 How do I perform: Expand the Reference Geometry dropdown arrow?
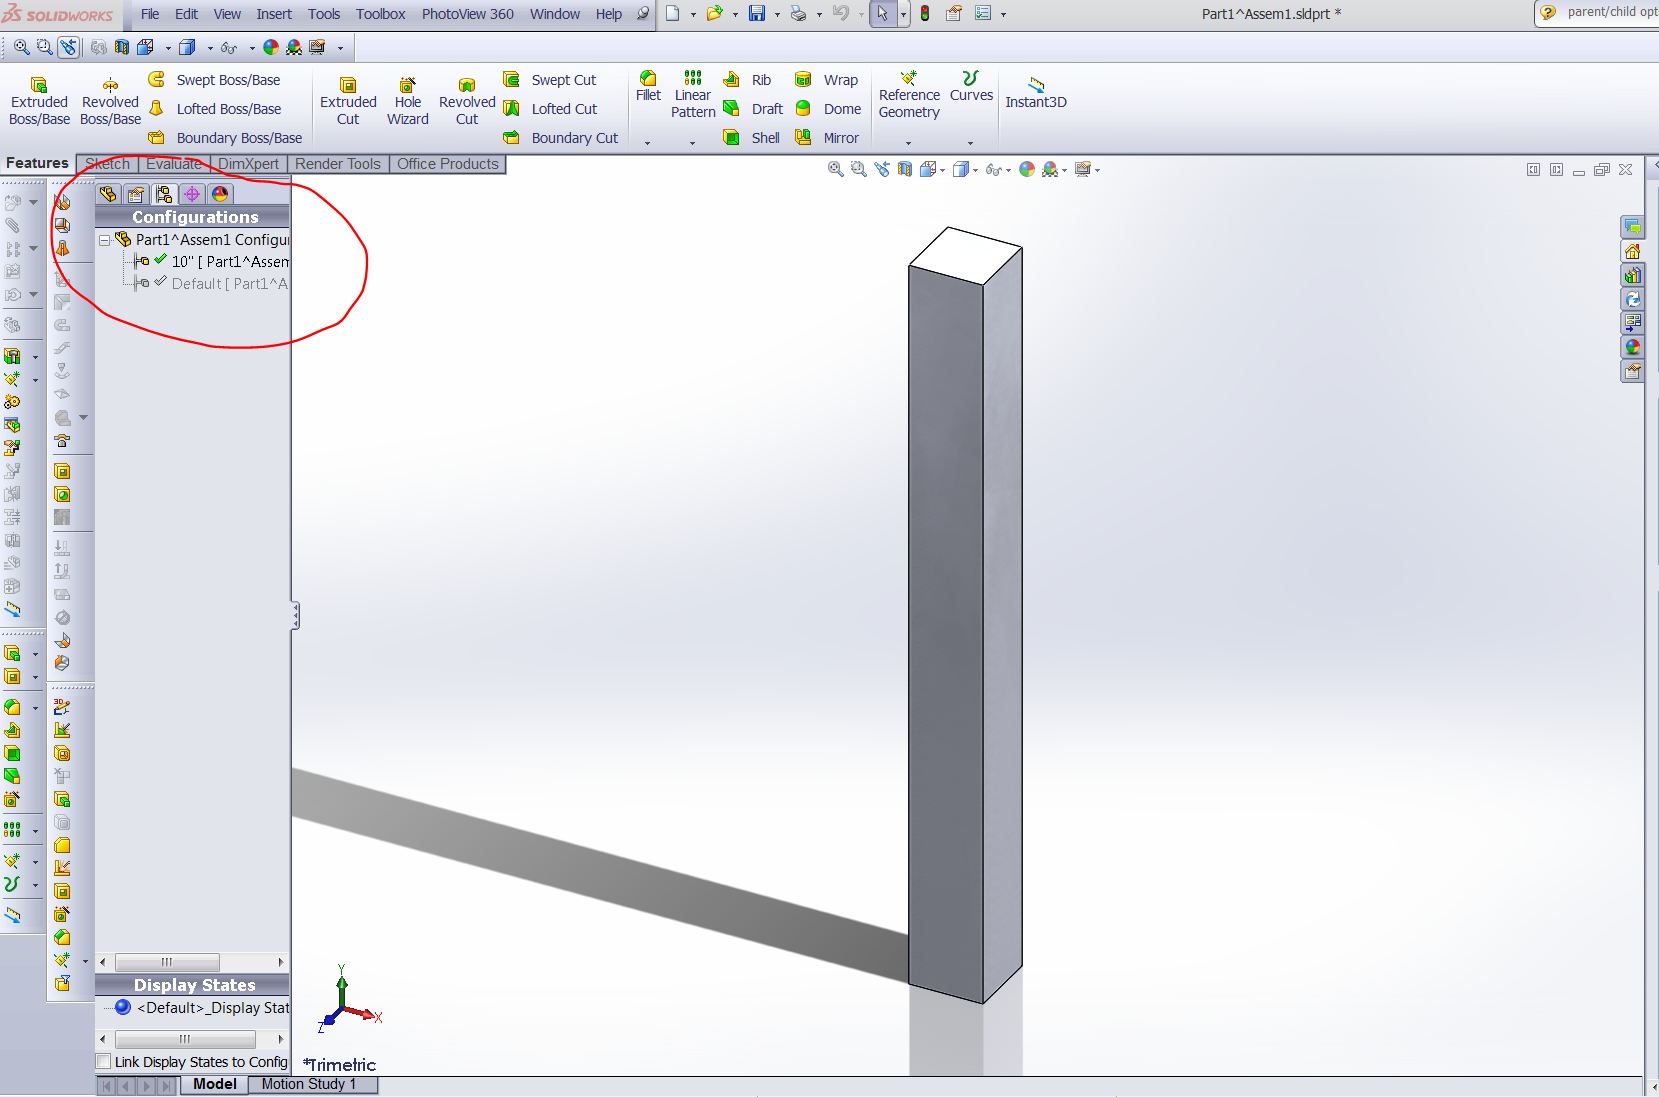pyautogui.click(x=908, y=143)
